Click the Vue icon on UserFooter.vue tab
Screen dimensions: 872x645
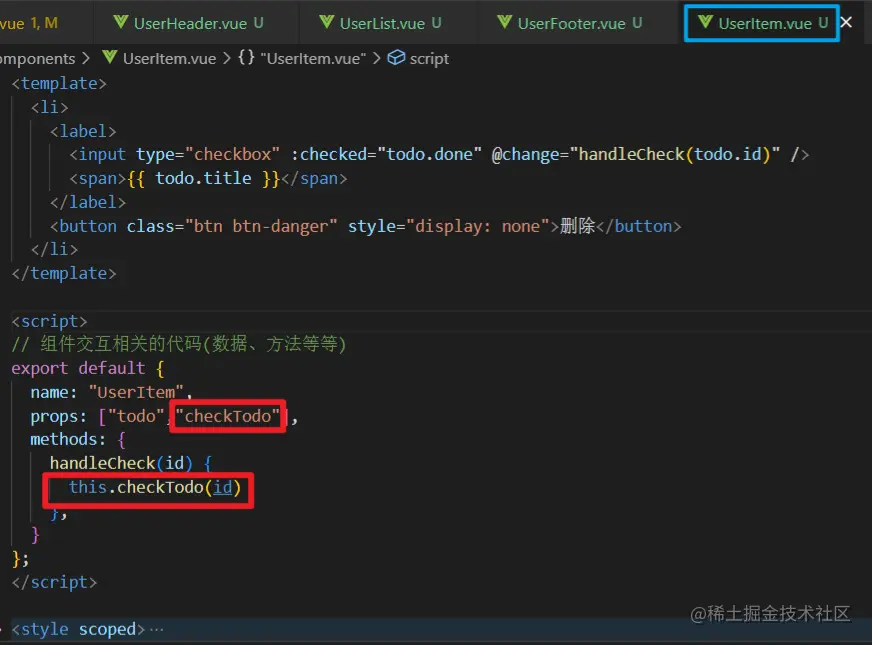504,22
